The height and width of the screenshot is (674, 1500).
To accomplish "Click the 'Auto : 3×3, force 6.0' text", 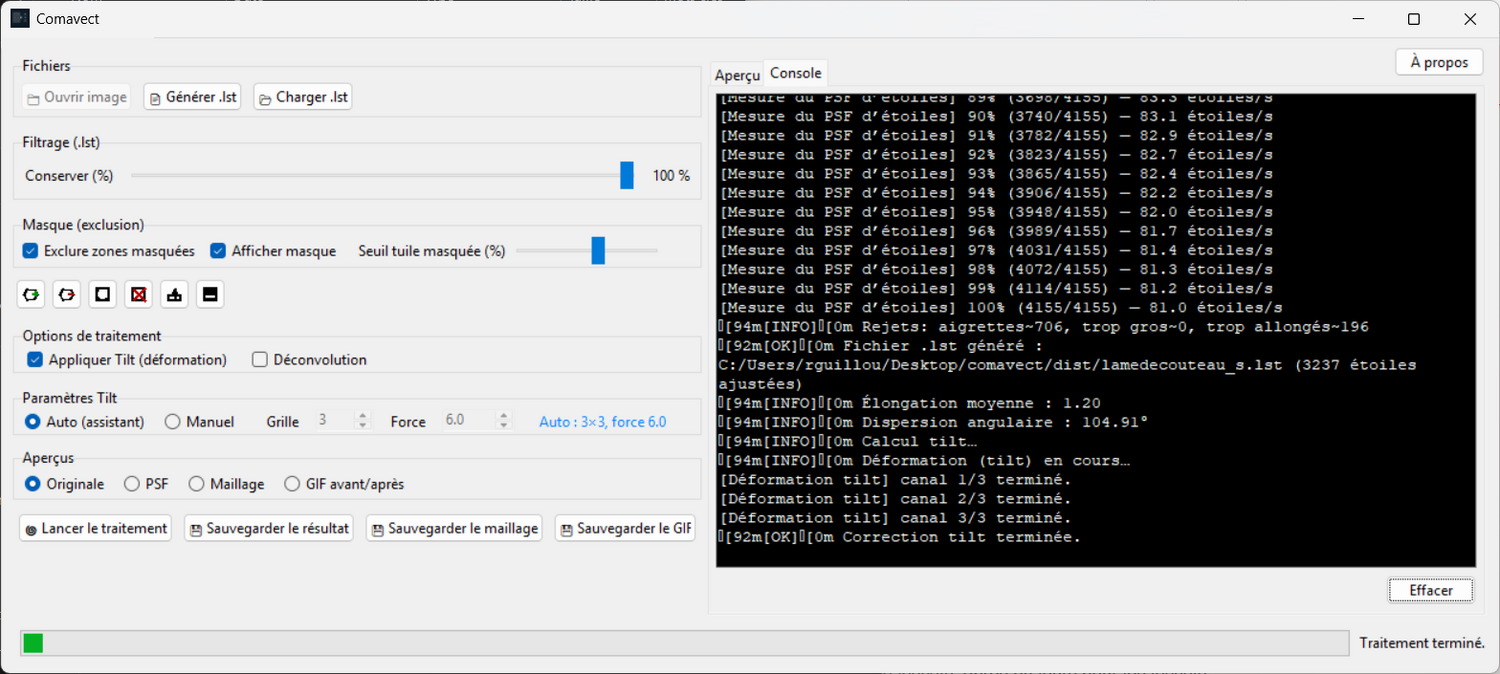I will point(603,422).
